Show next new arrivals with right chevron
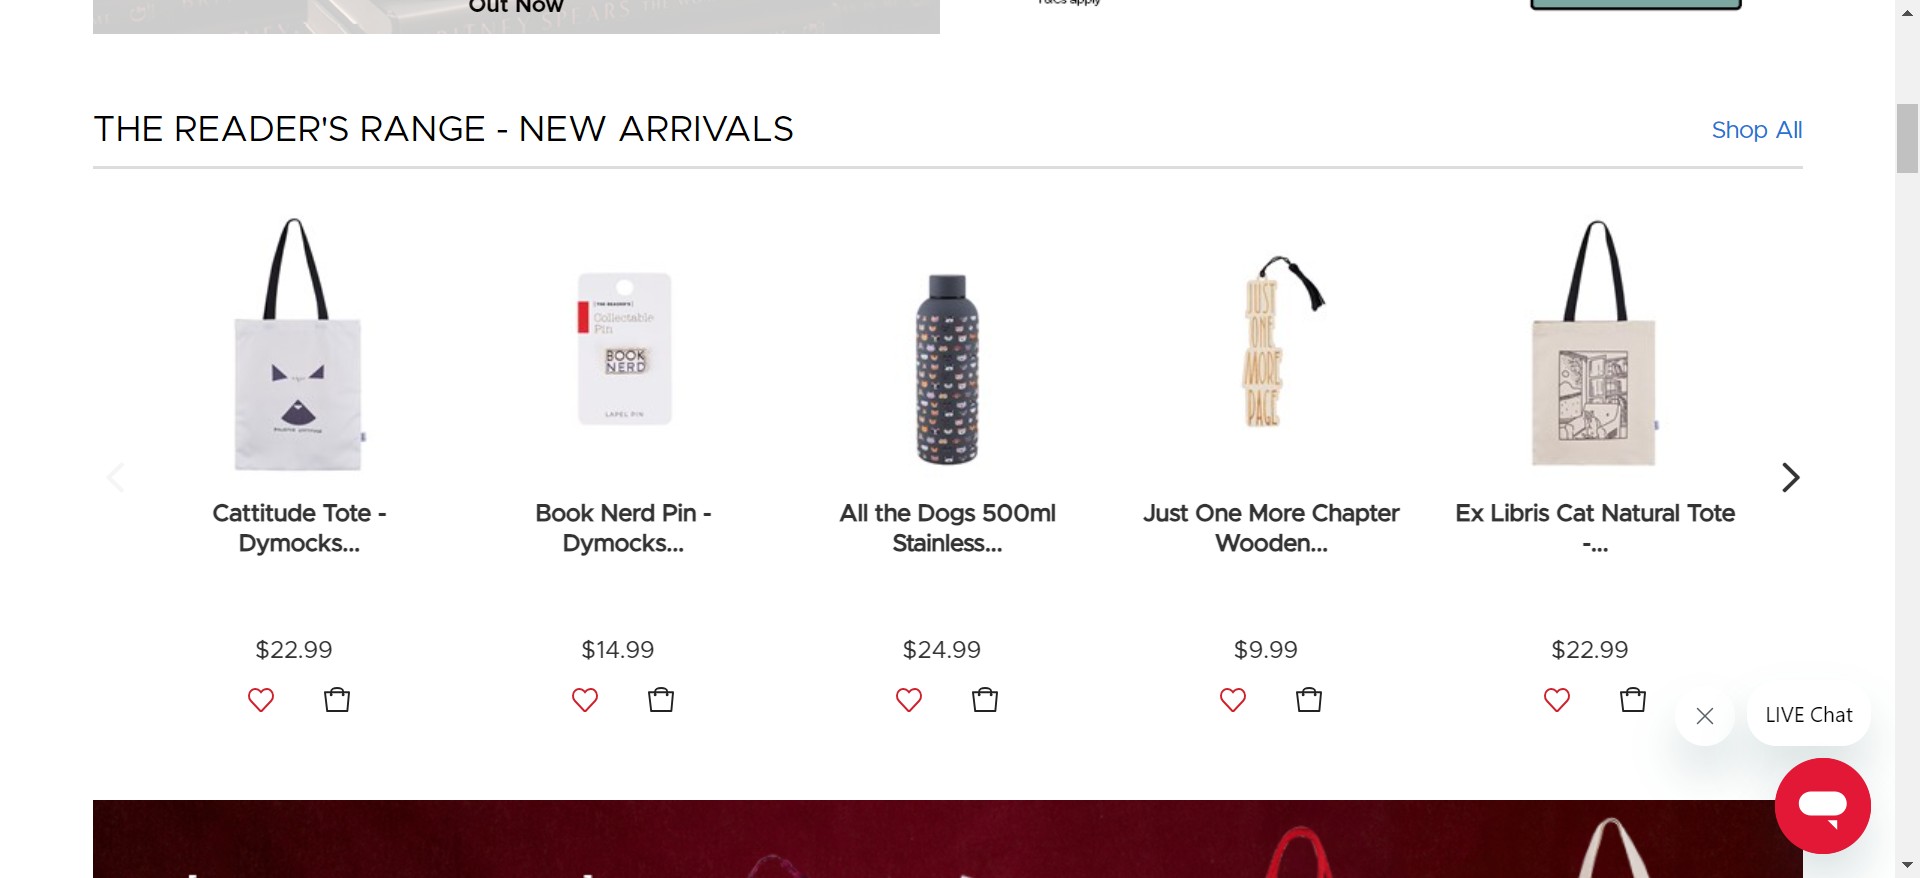 pyautogui.click(x=1790, y=477)
